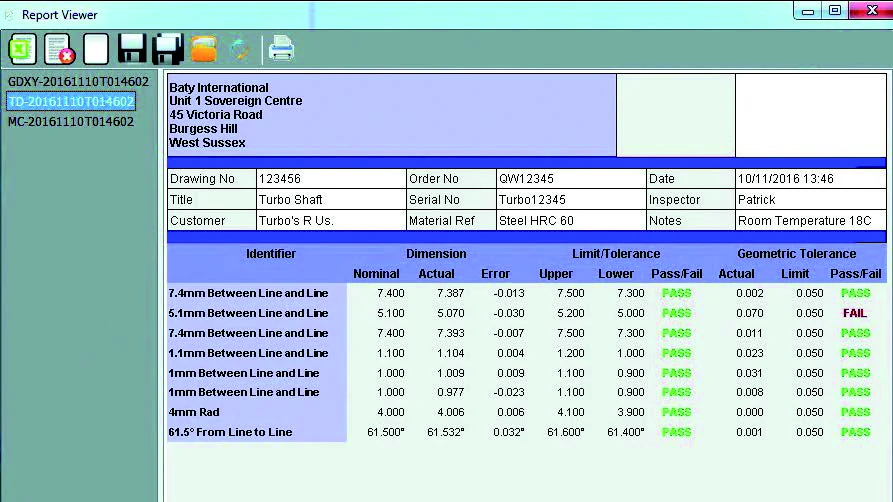Click Notes value Room Temperature 18C
This screenshot has width=893, height=502.
click(x=810, y=221)
